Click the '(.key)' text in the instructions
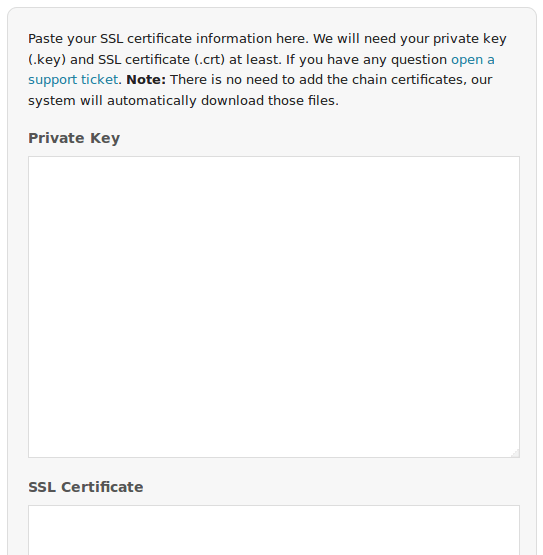The height and width of the screenshot is (555, 543). click(47, 59)
